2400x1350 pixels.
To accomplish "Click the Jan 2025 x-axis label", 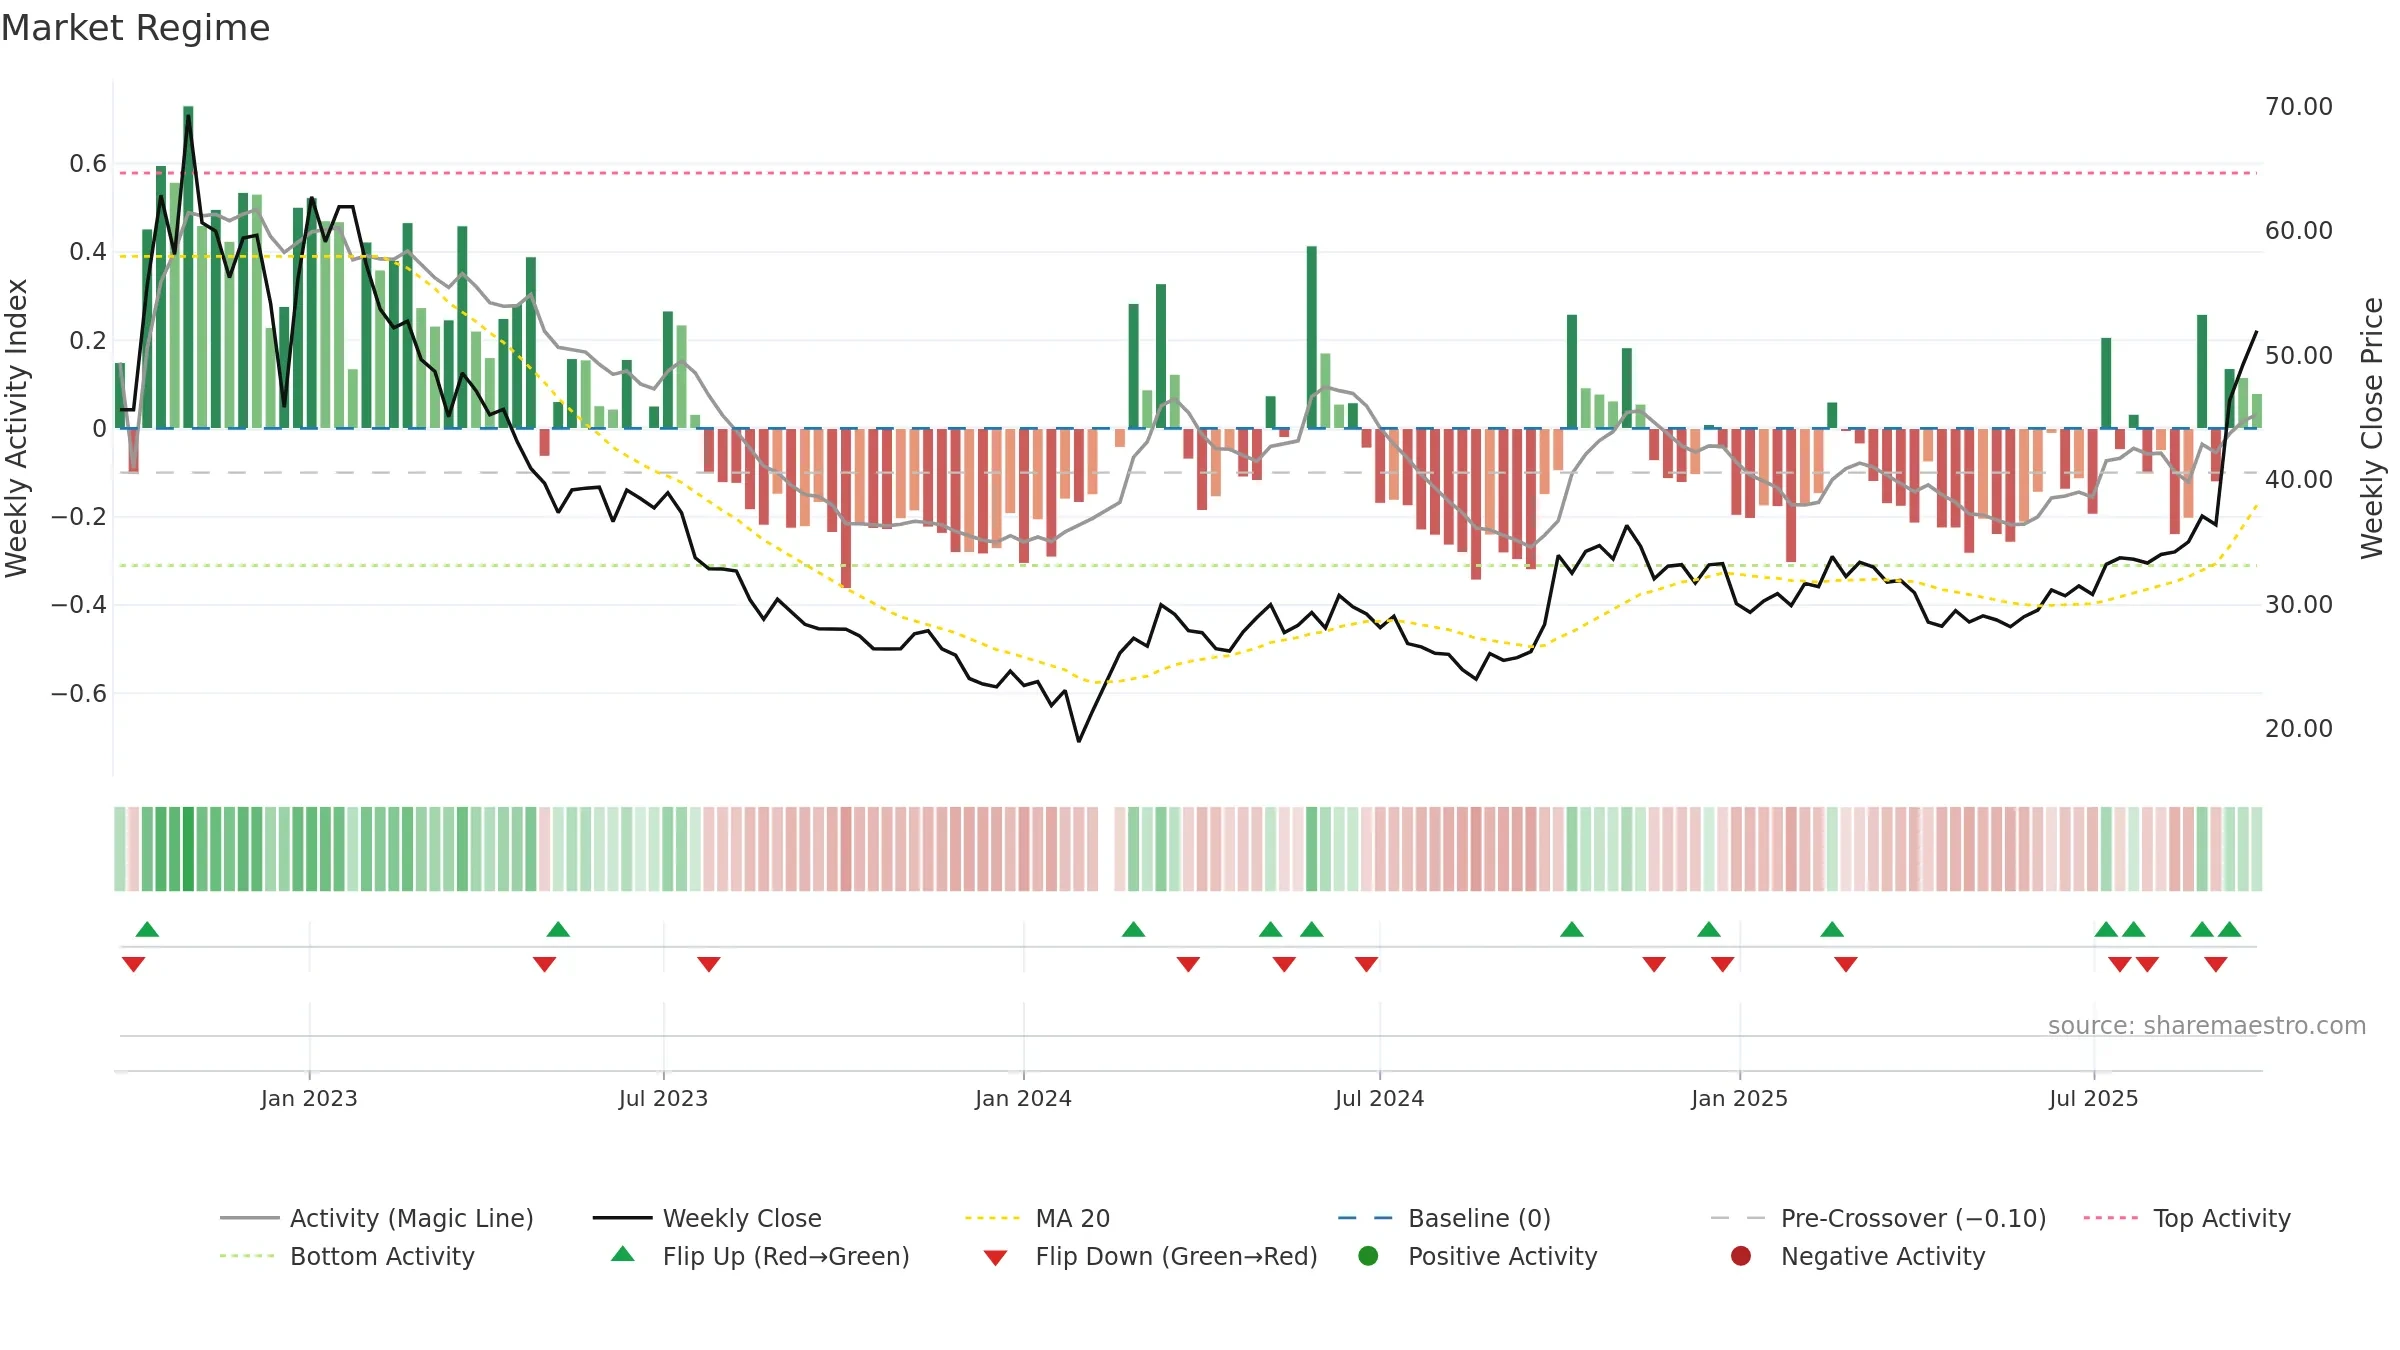I will pos(1739,1098).
